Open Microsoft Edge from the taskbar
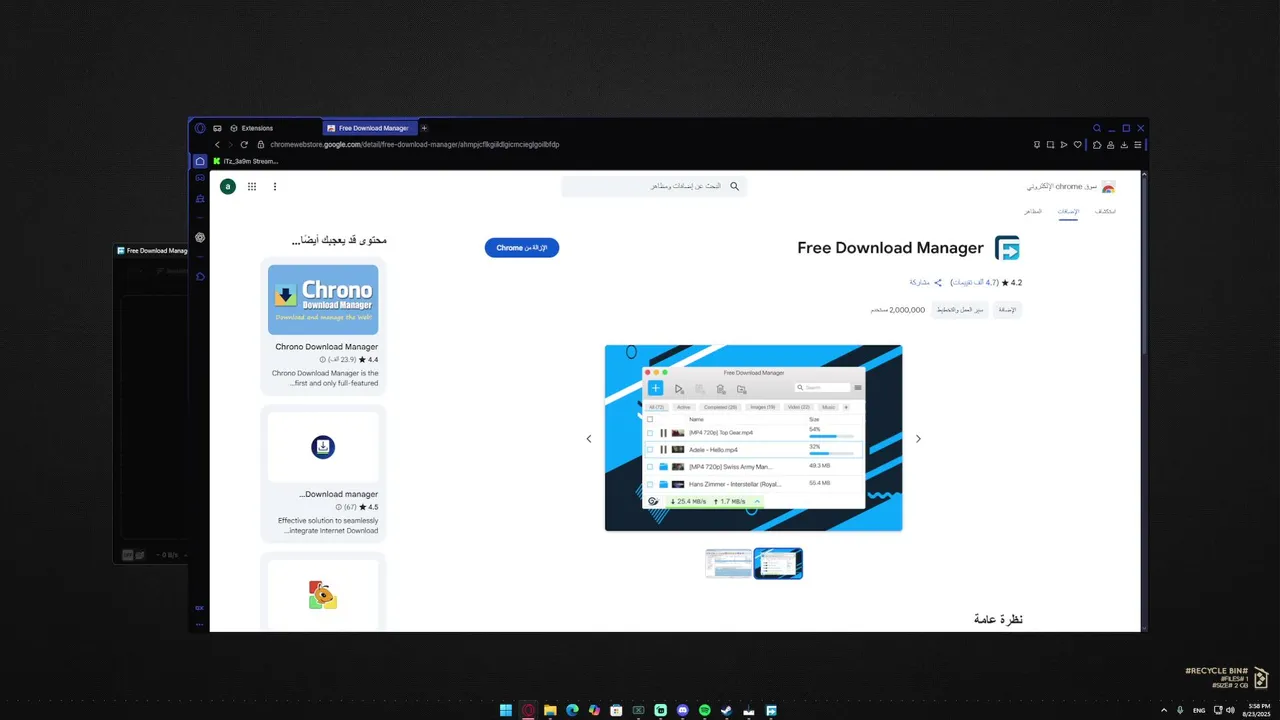 [x=572, y=710]
